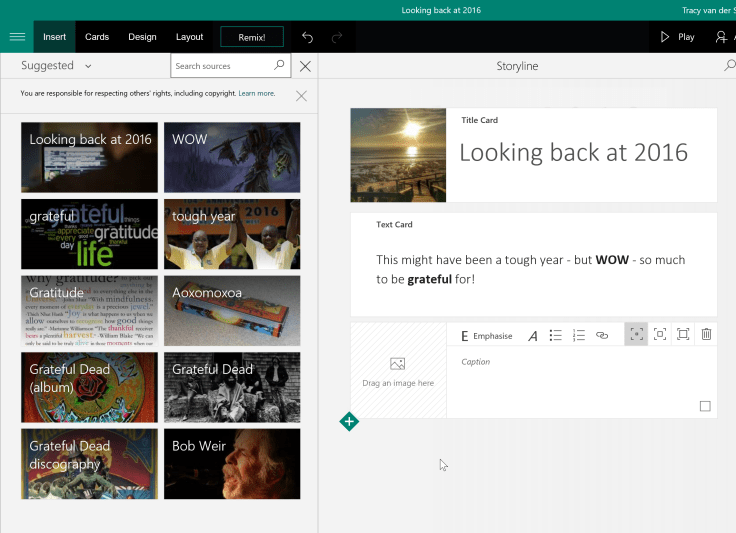736x533 pixels.
Task: Click the Search sources text field
Action: 222,66
